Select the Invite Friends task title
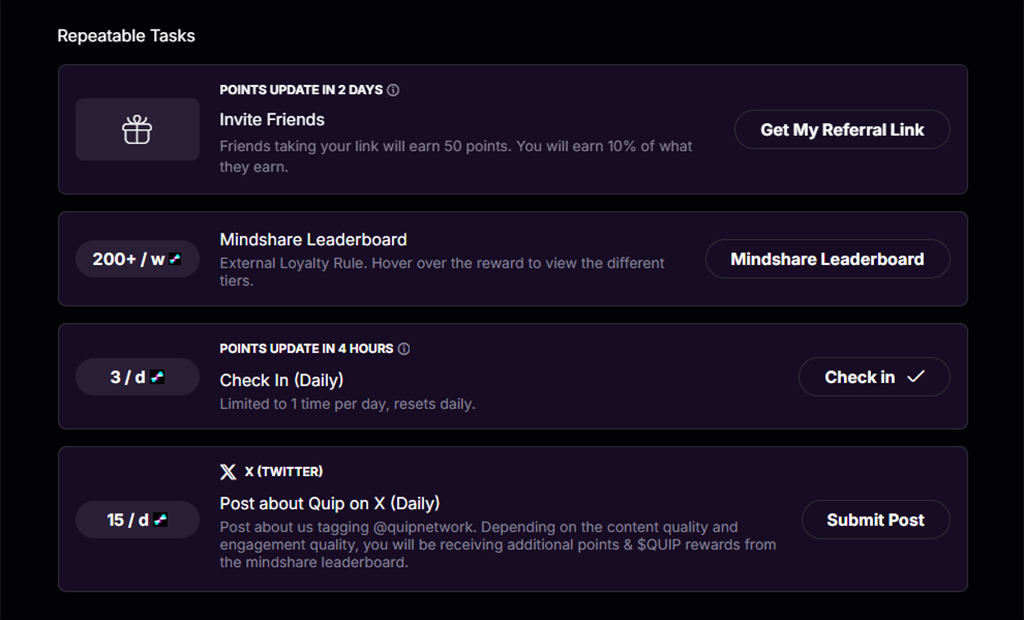 coord(272,119)
